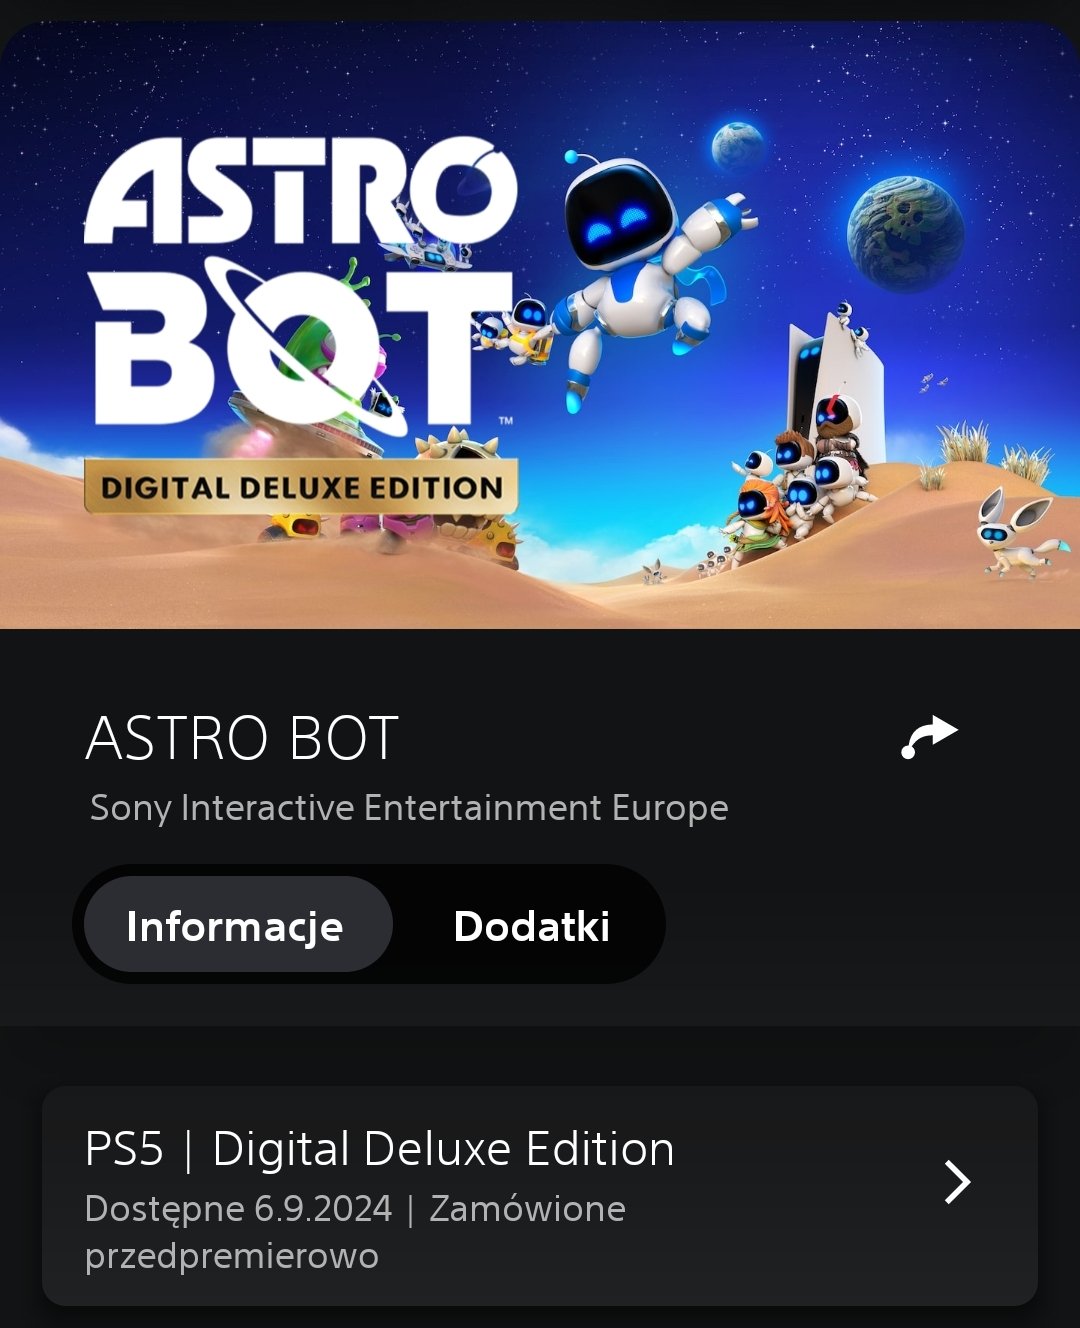This screenshot has height=1328, width=1080.
Task: Tap the Zamówione przedpremierowo pre-order status
Action: tap(355, 1232)
